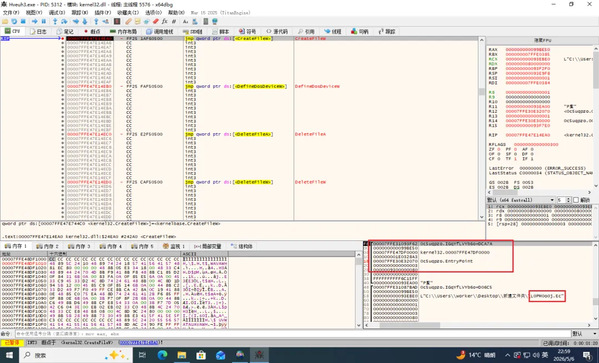Toggle the 解锁 checkbox in arguments panel
The width and height of the screenshot is (599, 363).
(576, 200)
